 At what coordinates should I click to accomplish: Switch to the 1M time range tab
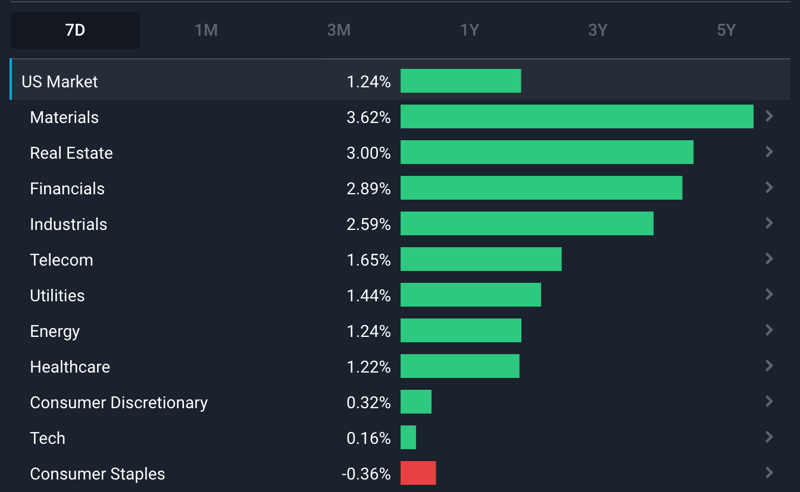click(x=206, y=30)
